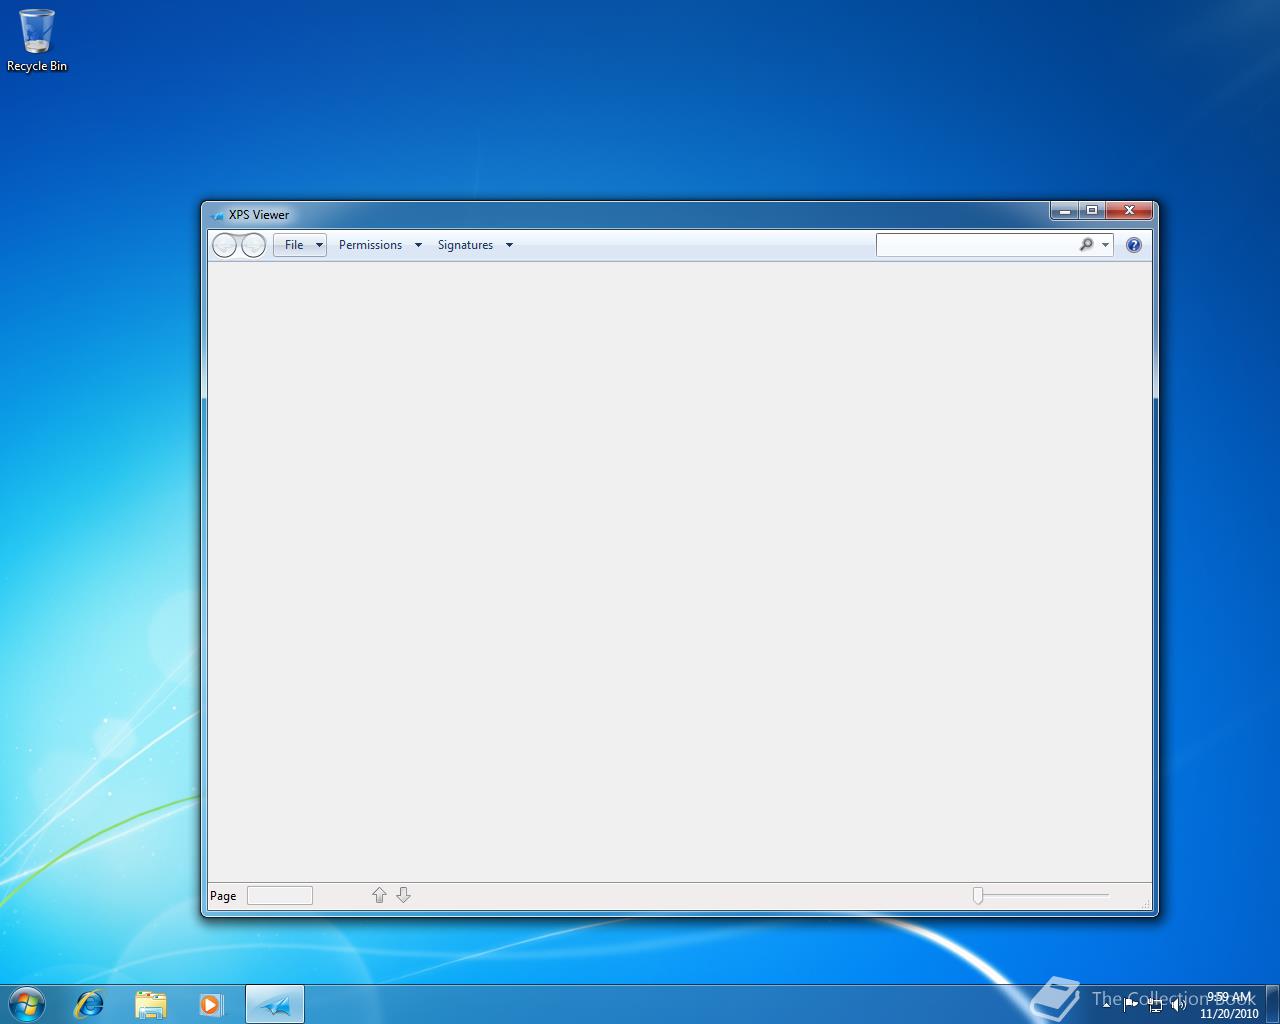The height and width of the screenshot is (1024, 1280).
Task: Click the zoom slider thumb
Action: (978, 895)
